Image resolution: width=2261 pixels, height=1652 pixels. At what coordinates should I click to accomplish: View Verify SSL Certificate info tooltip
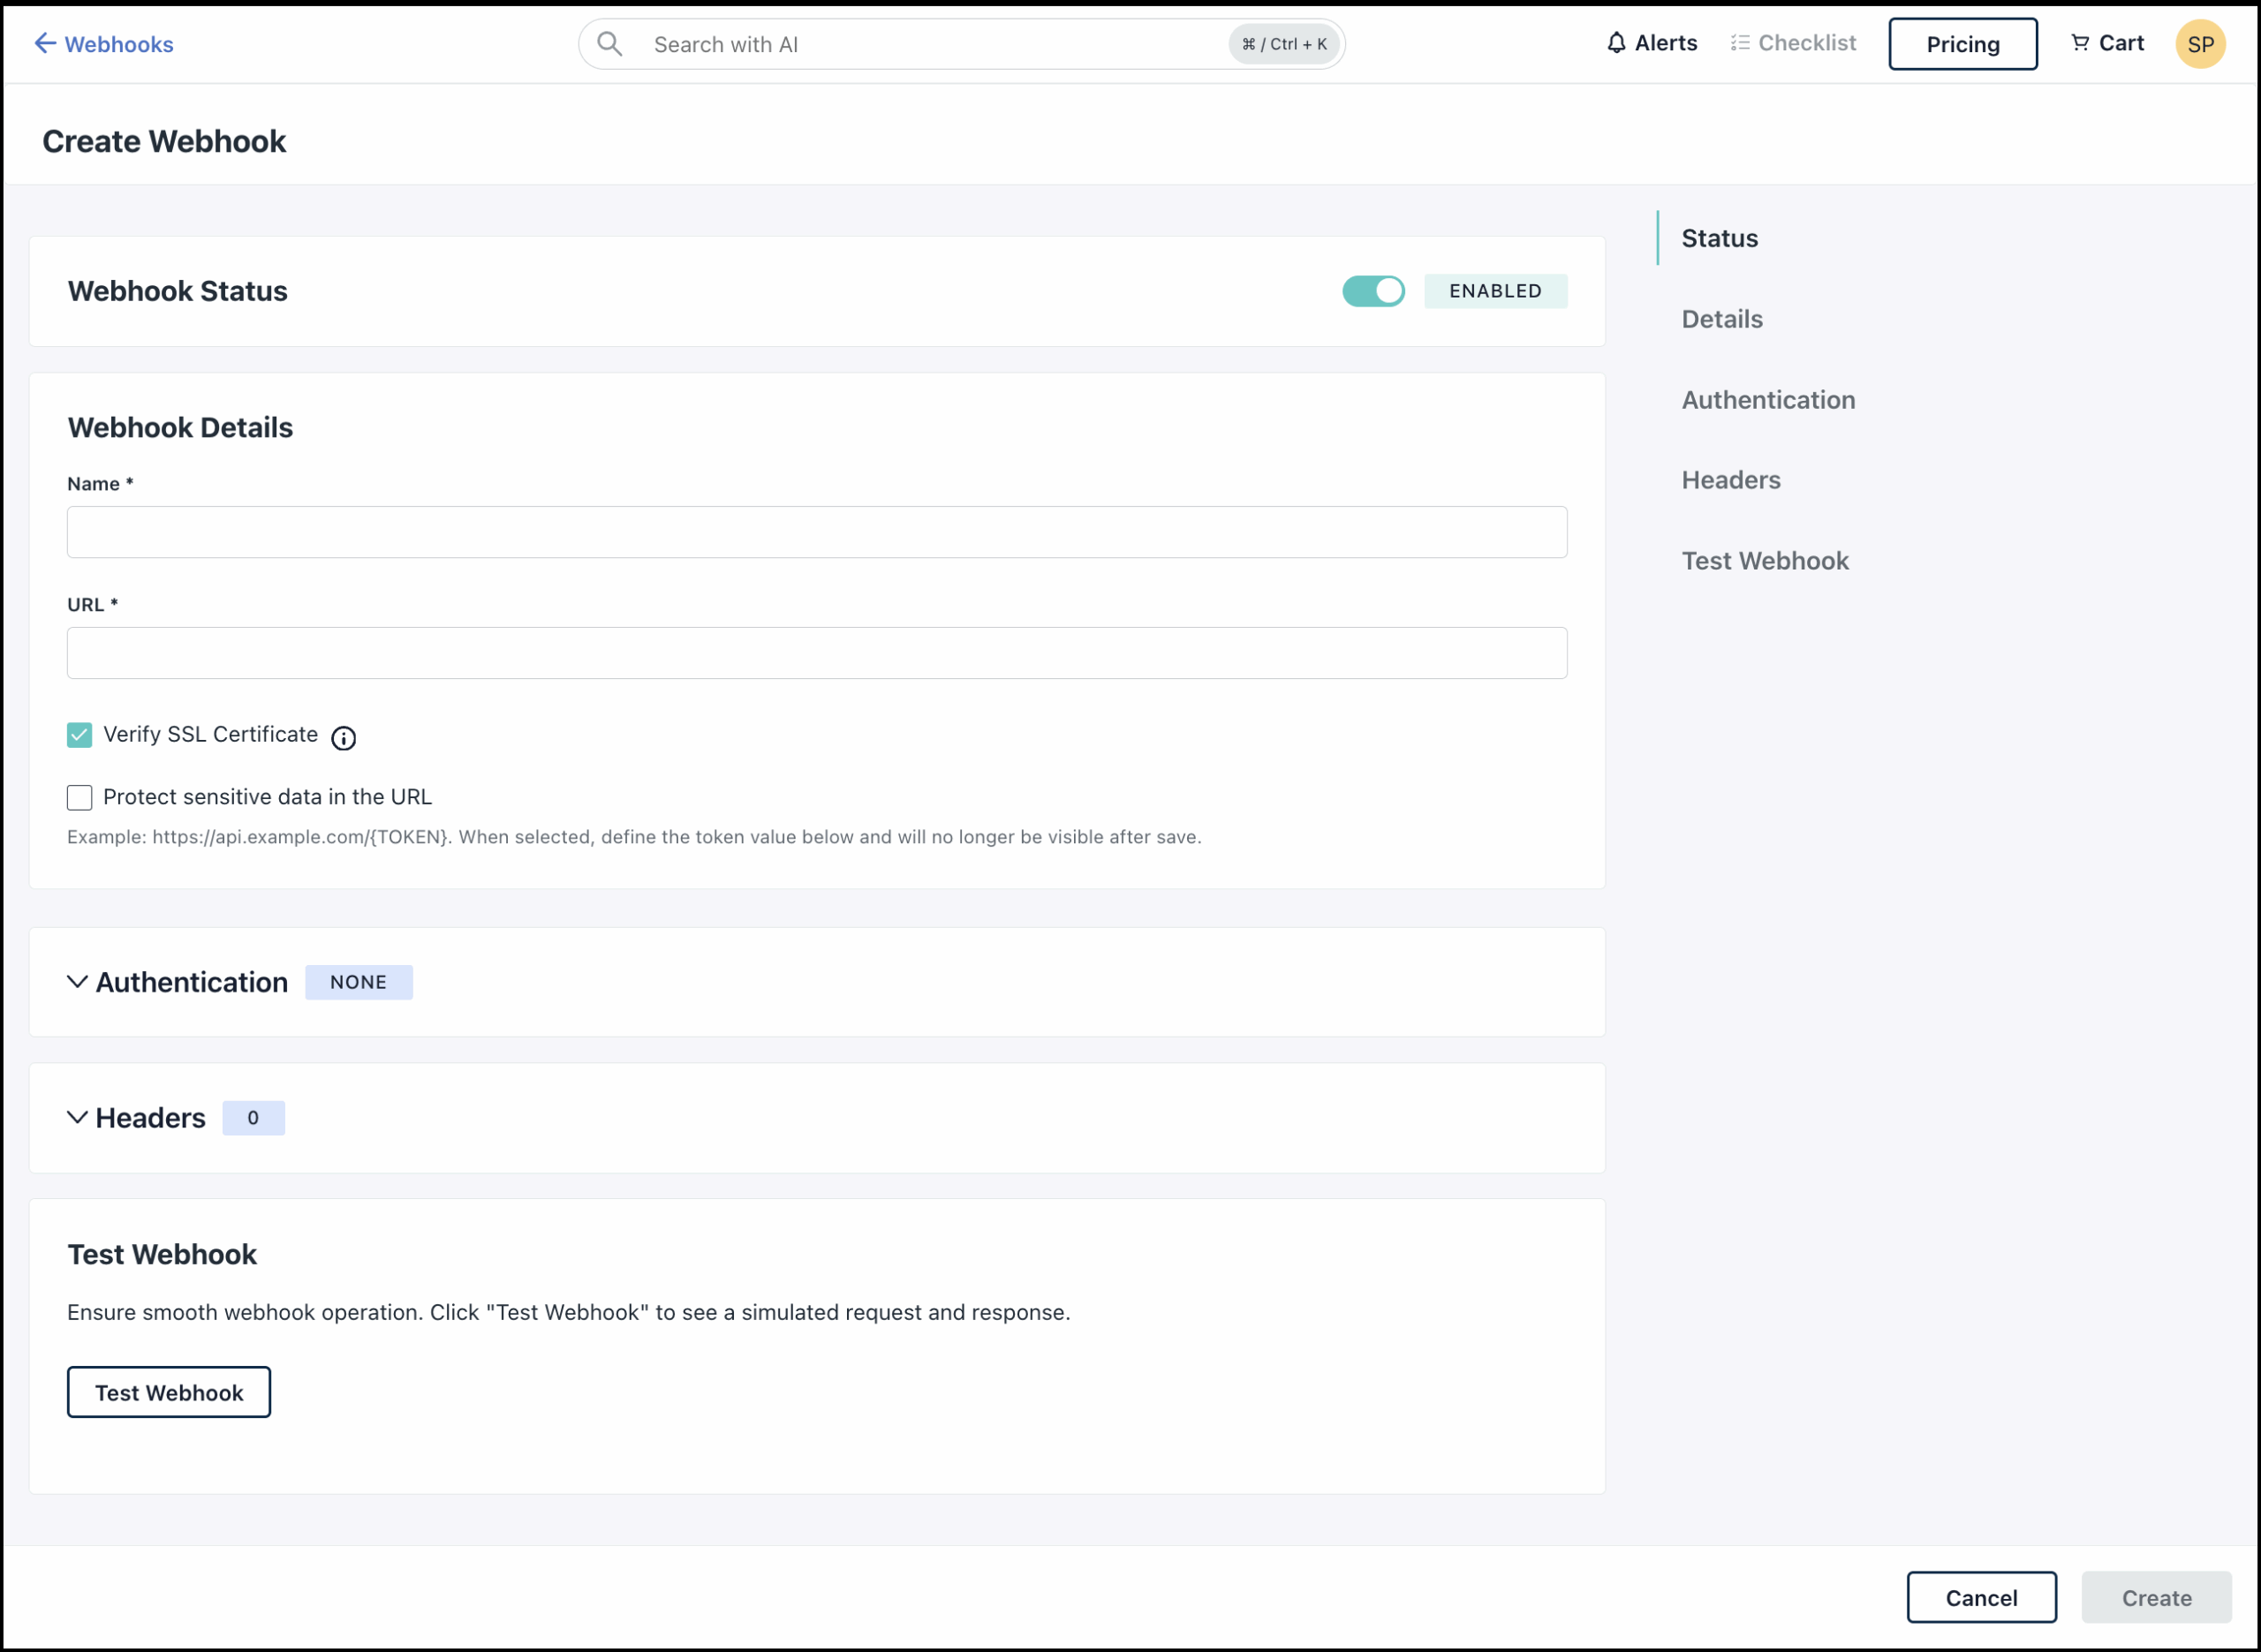343,738
